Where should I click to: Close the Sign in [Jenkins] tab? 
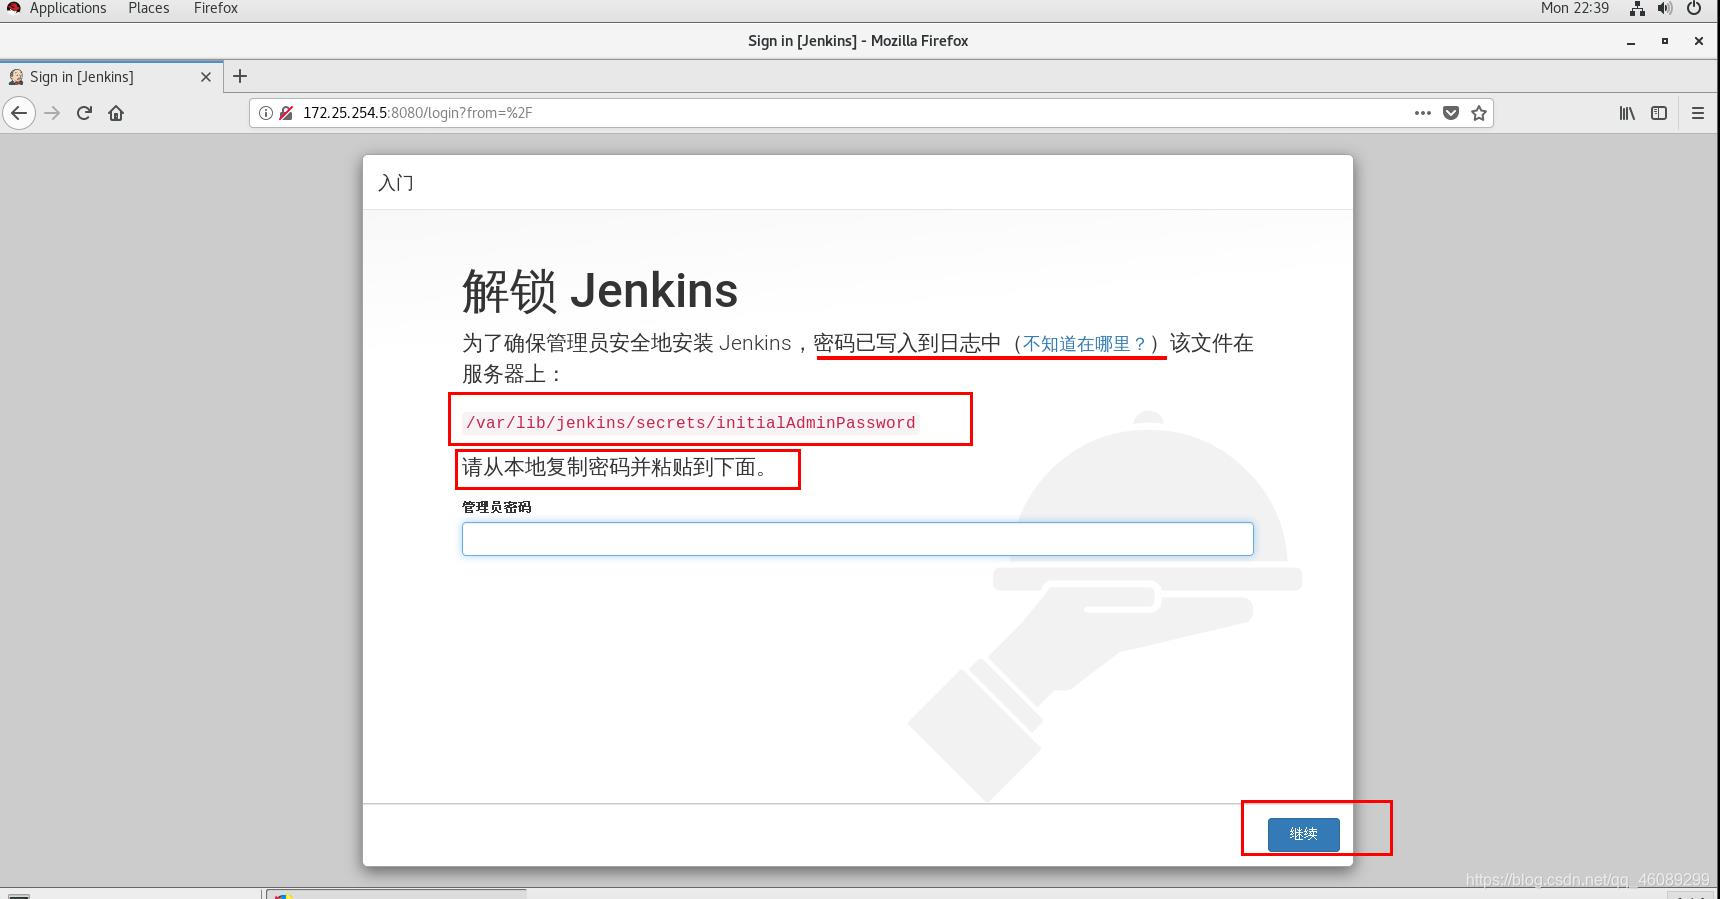coord(206,77)
